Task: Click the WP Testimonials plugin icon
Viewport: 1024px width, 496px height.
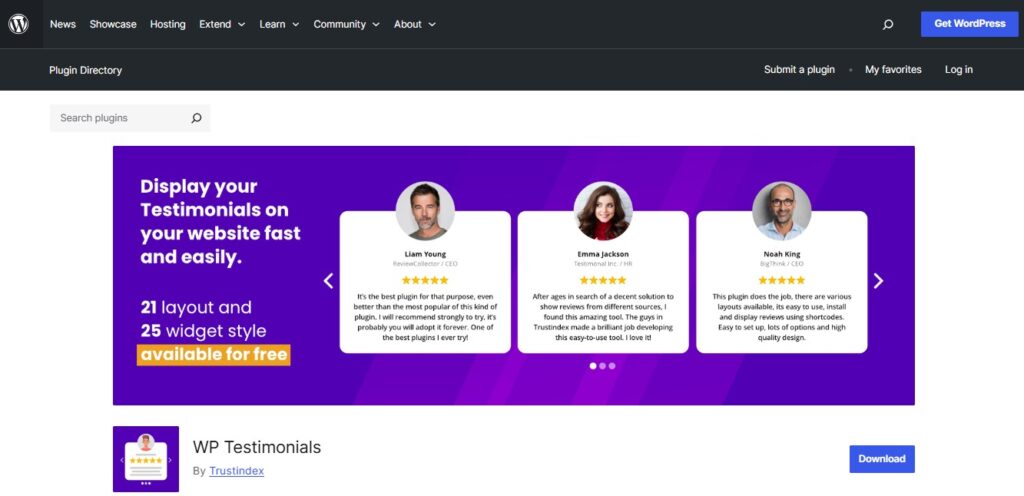Action: 146,459
